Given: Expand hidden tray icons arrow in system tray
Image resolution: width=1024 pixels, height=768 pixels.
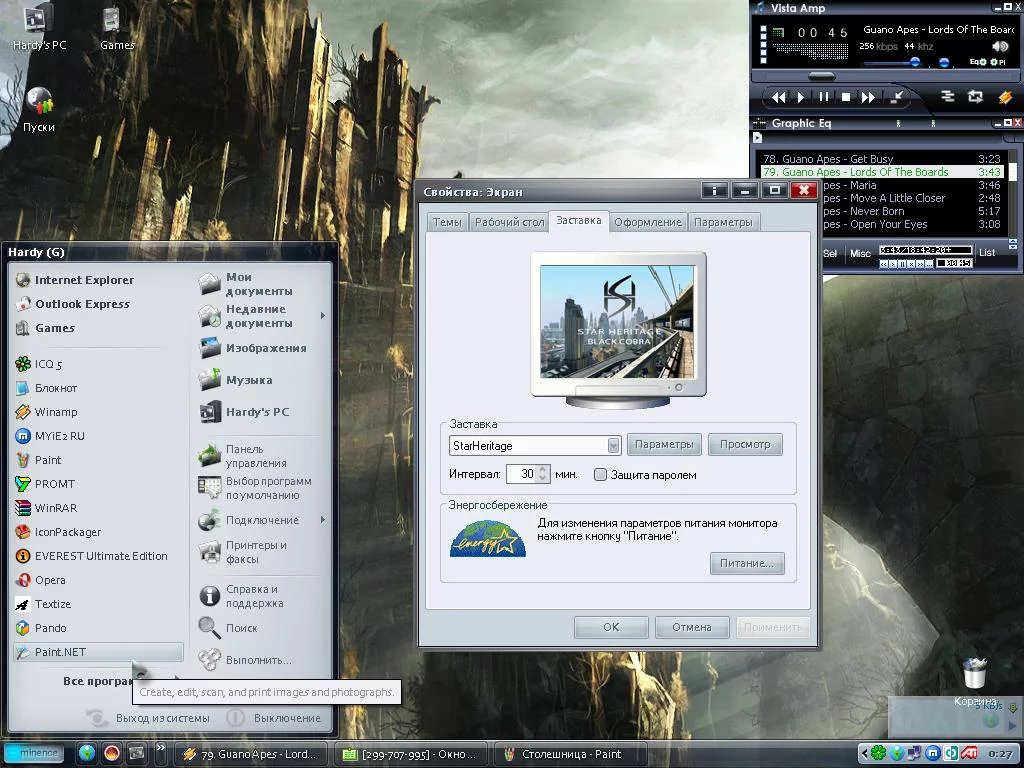Looking at the screenshot, I should coord(865,754).
